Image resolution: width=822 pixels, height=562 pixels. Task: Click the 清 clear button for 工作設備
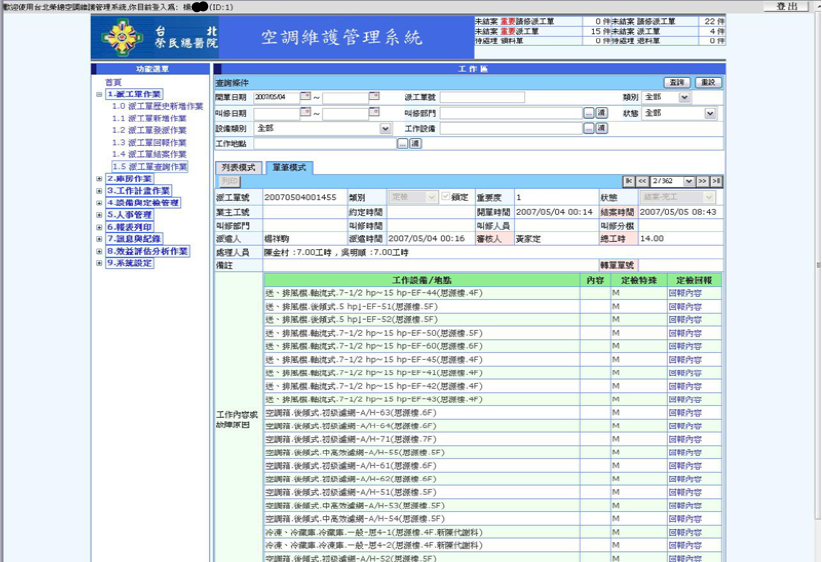point(601,128)
